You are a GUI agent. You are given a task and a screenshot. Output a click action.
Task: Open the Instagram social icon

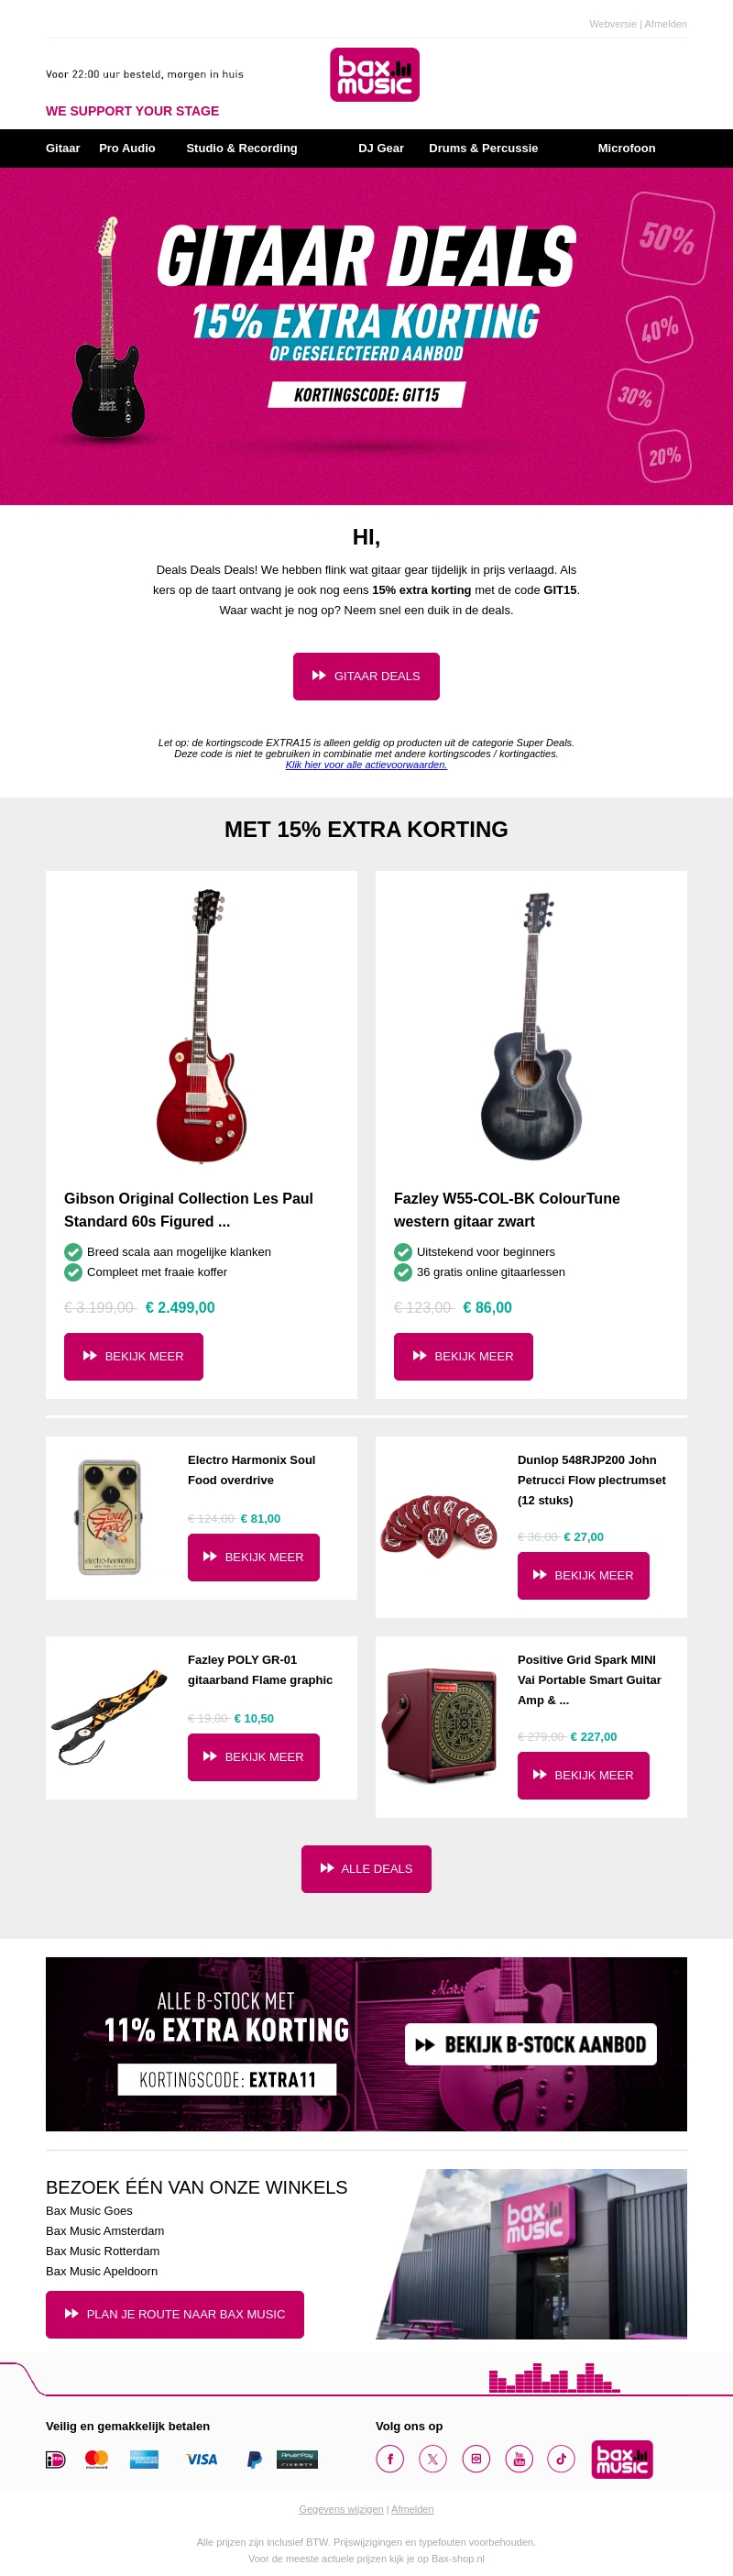(x=476, y=2458)
